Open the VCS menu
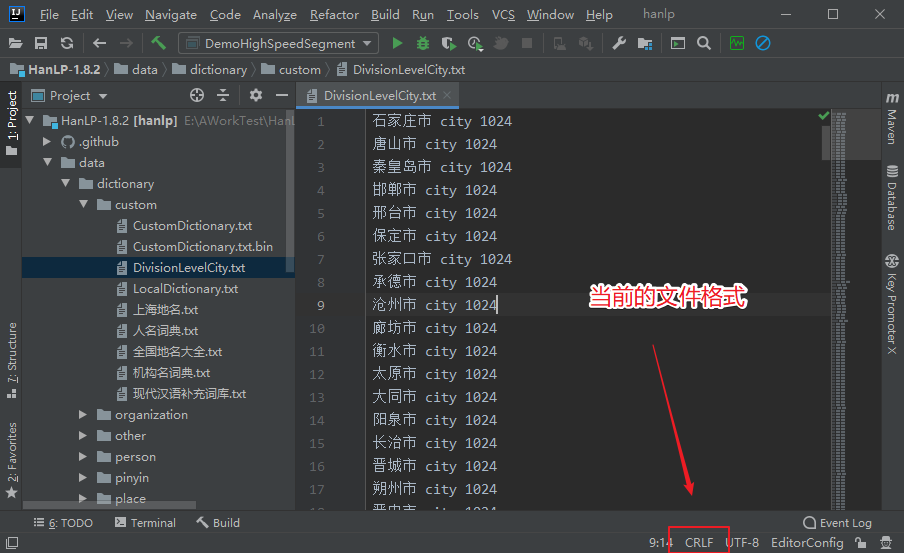This screenshot has height=553, width=904. click(x=503, y=15)
